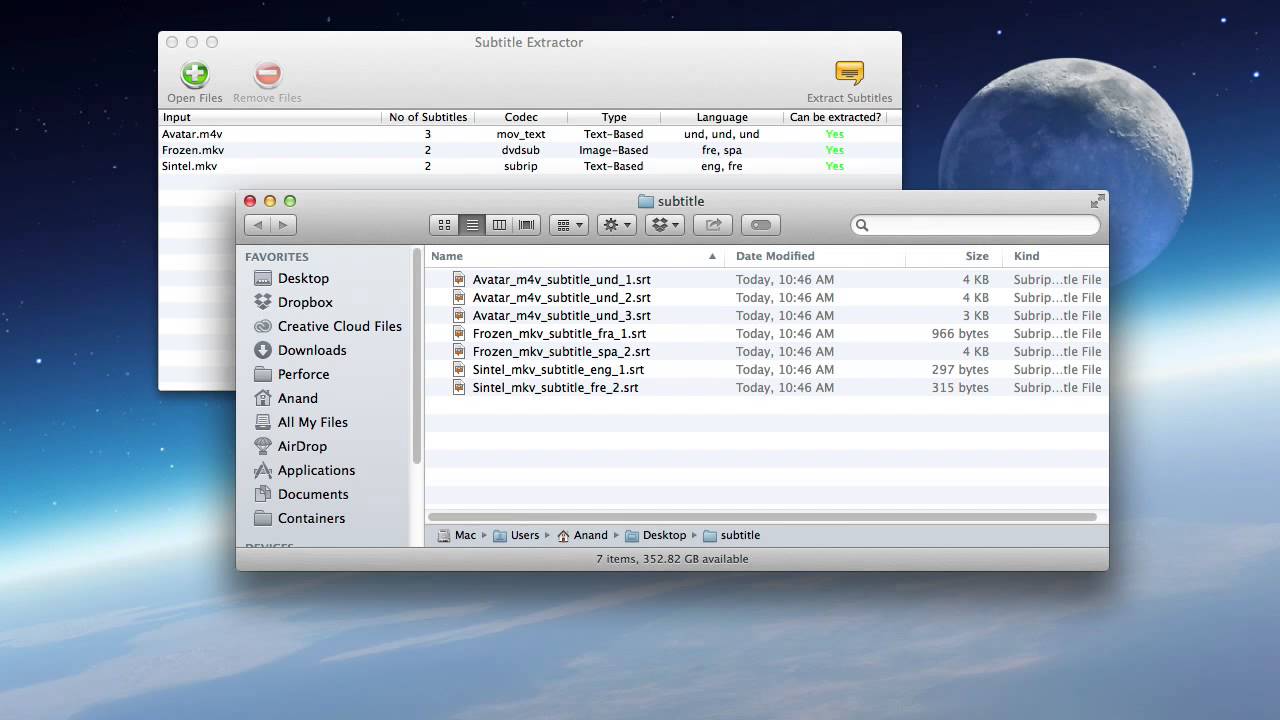Screen dimensions: 1280x720
Task: Click the Type column header in Subtitle Extractor
Action: pyautogui.click(x=614, y=117)
